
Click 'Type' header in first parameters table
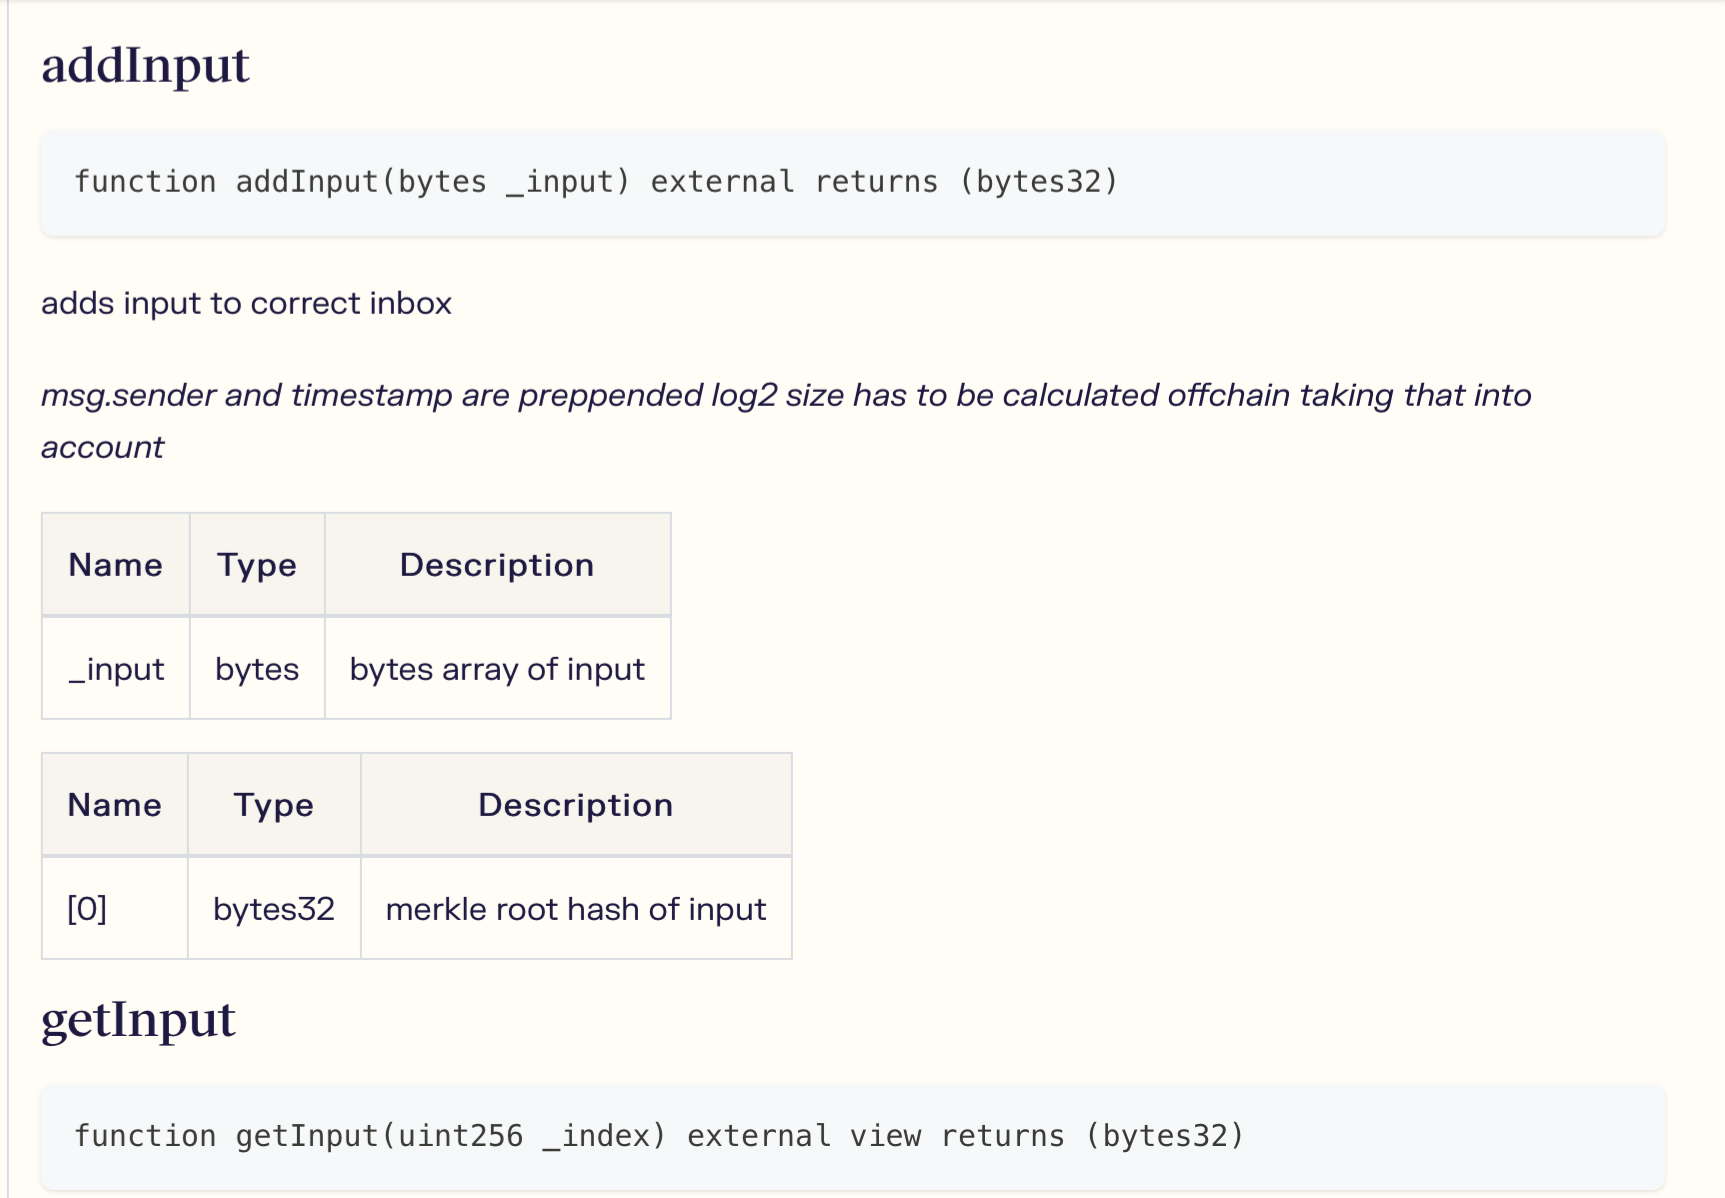click(257, 565)
